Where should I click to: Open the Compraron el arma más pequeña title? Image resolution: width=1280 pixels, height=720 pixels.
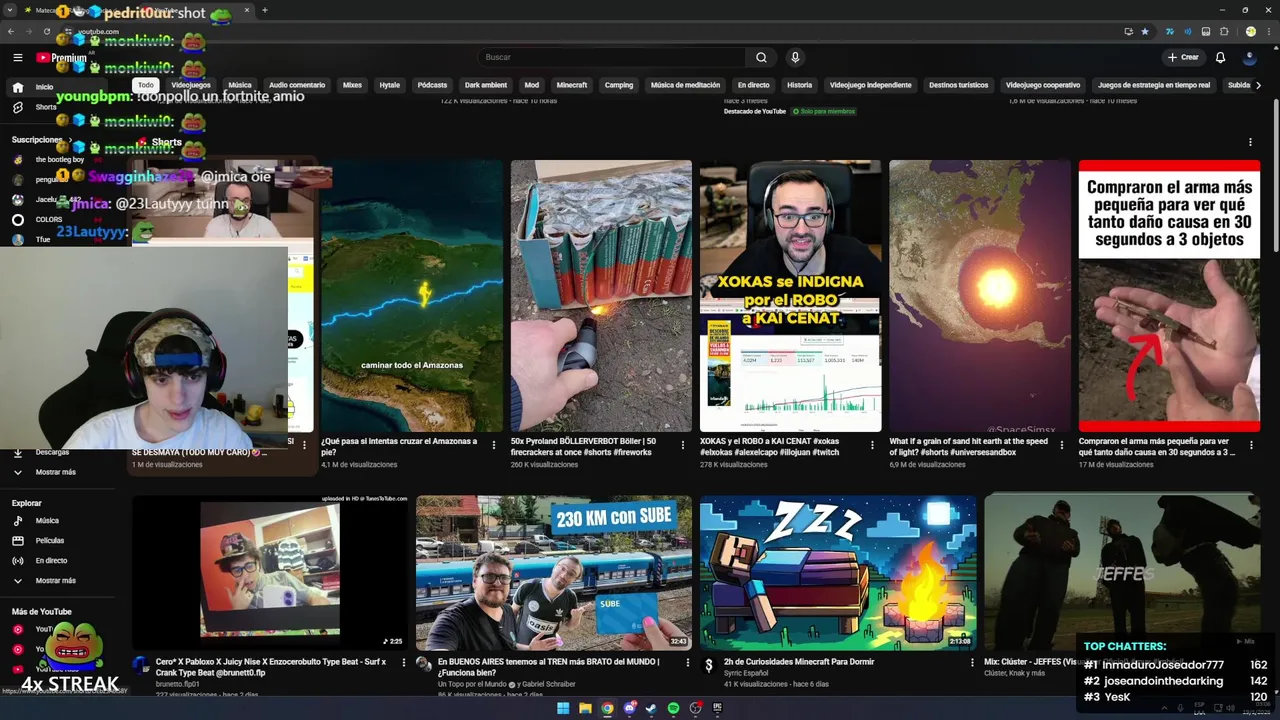point(1157,446)
